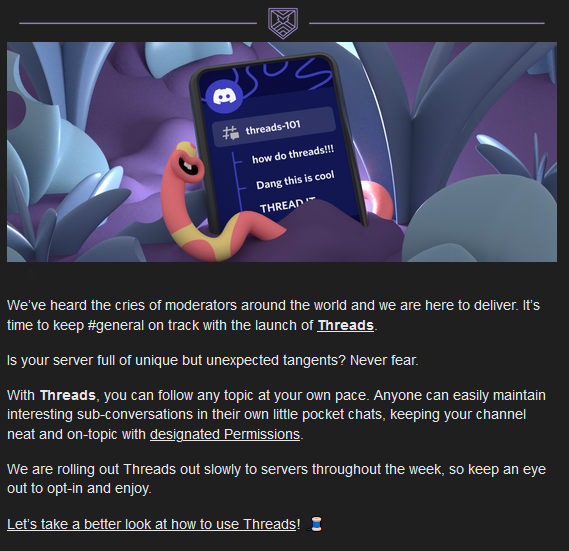Screen dimensions: 569x551
Task: Click the divider line left of logo
Action: 138,23
